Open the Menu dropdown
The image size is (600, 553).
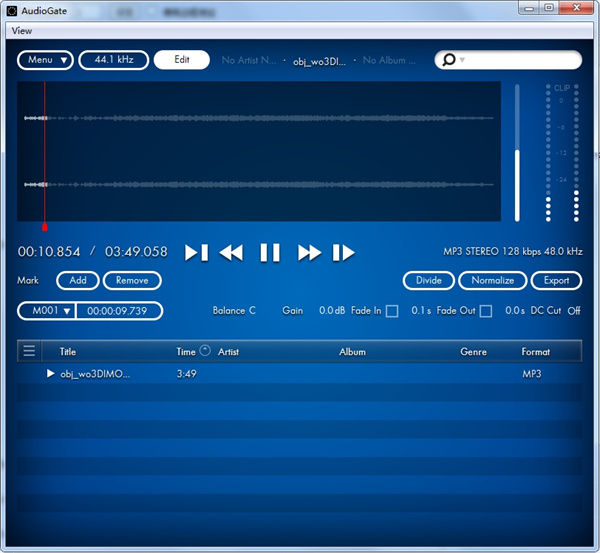click(x=45, y=60)
